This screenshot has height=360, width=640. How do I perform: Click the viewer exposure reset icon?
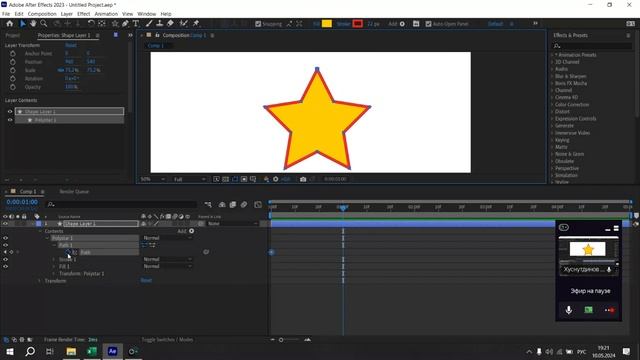click(x=276, y=179)
